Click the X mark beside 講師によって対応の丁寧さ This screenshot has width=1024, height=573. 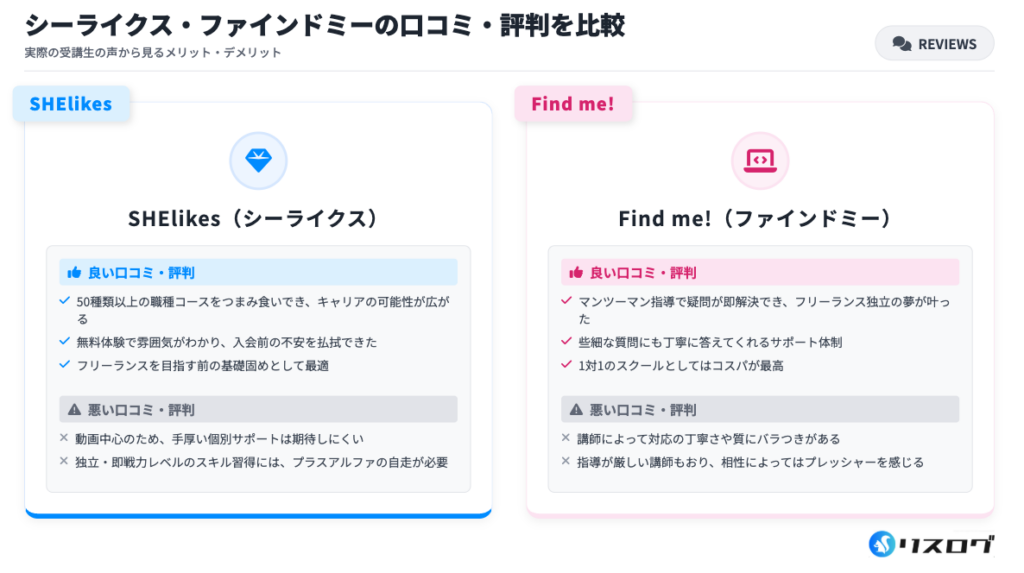(567, 438)
